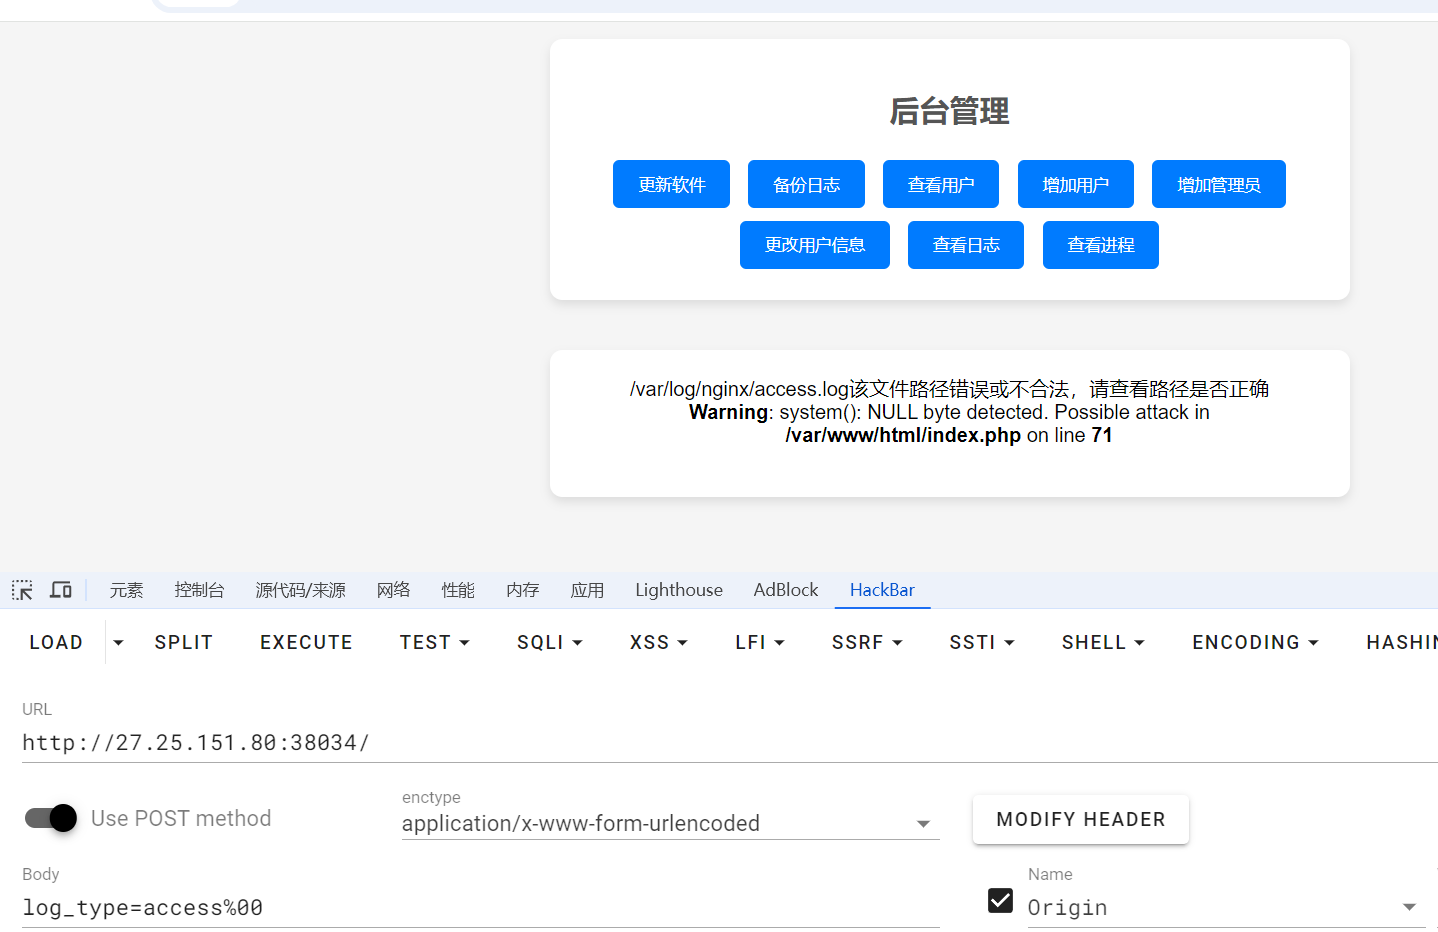Click the inspect element picker icon
The width and height of the screenshot is (1438, 932).
coord(22,590)
